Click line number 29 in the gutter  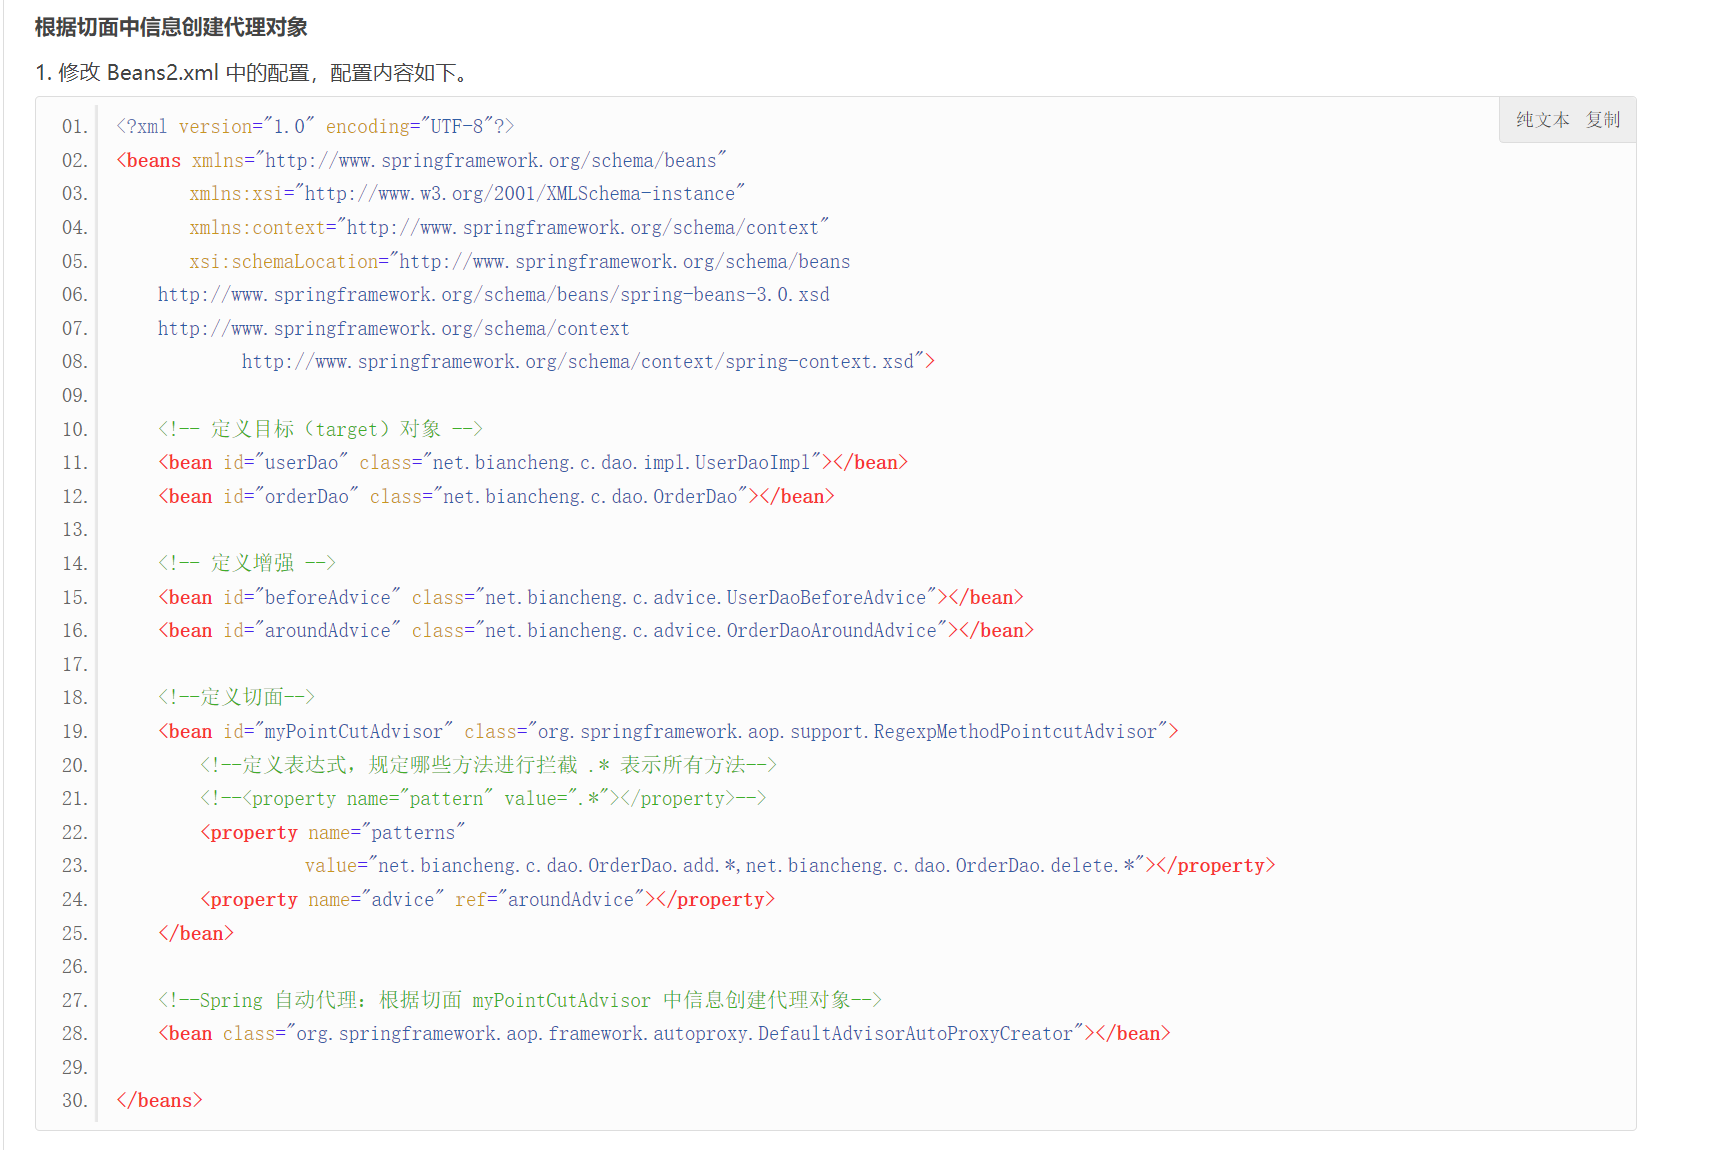(x=74, y=1067)
